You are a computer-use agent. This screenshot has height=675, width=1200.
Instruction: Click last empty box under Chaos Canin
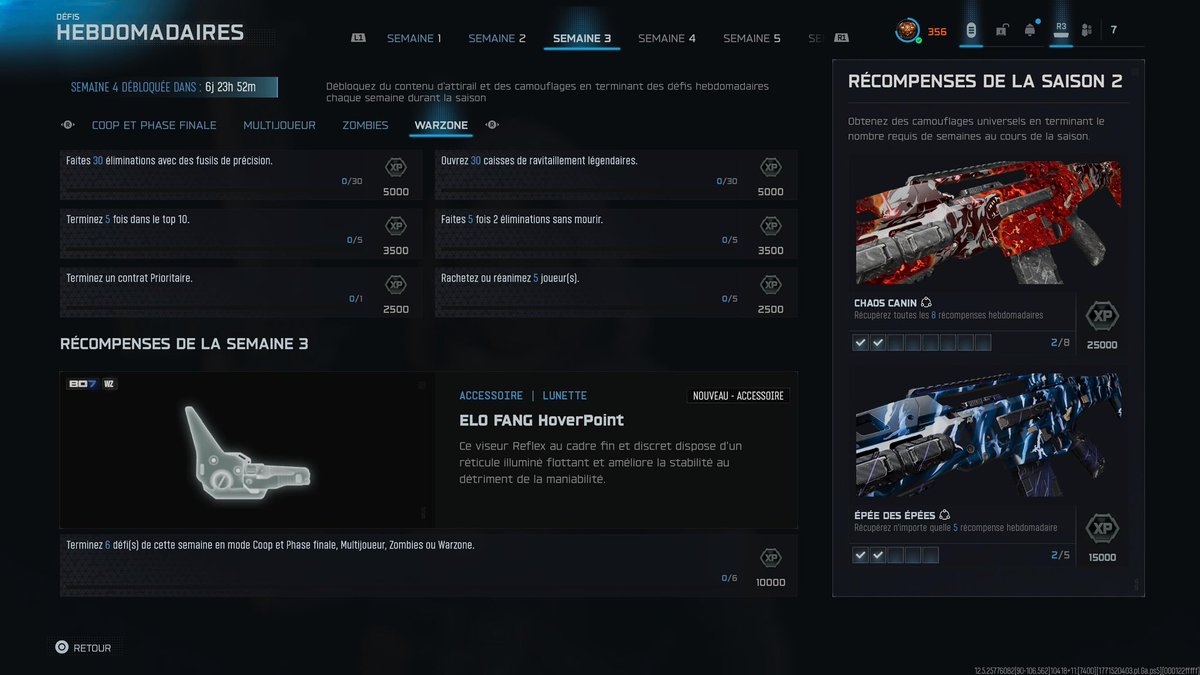point(983,343)
